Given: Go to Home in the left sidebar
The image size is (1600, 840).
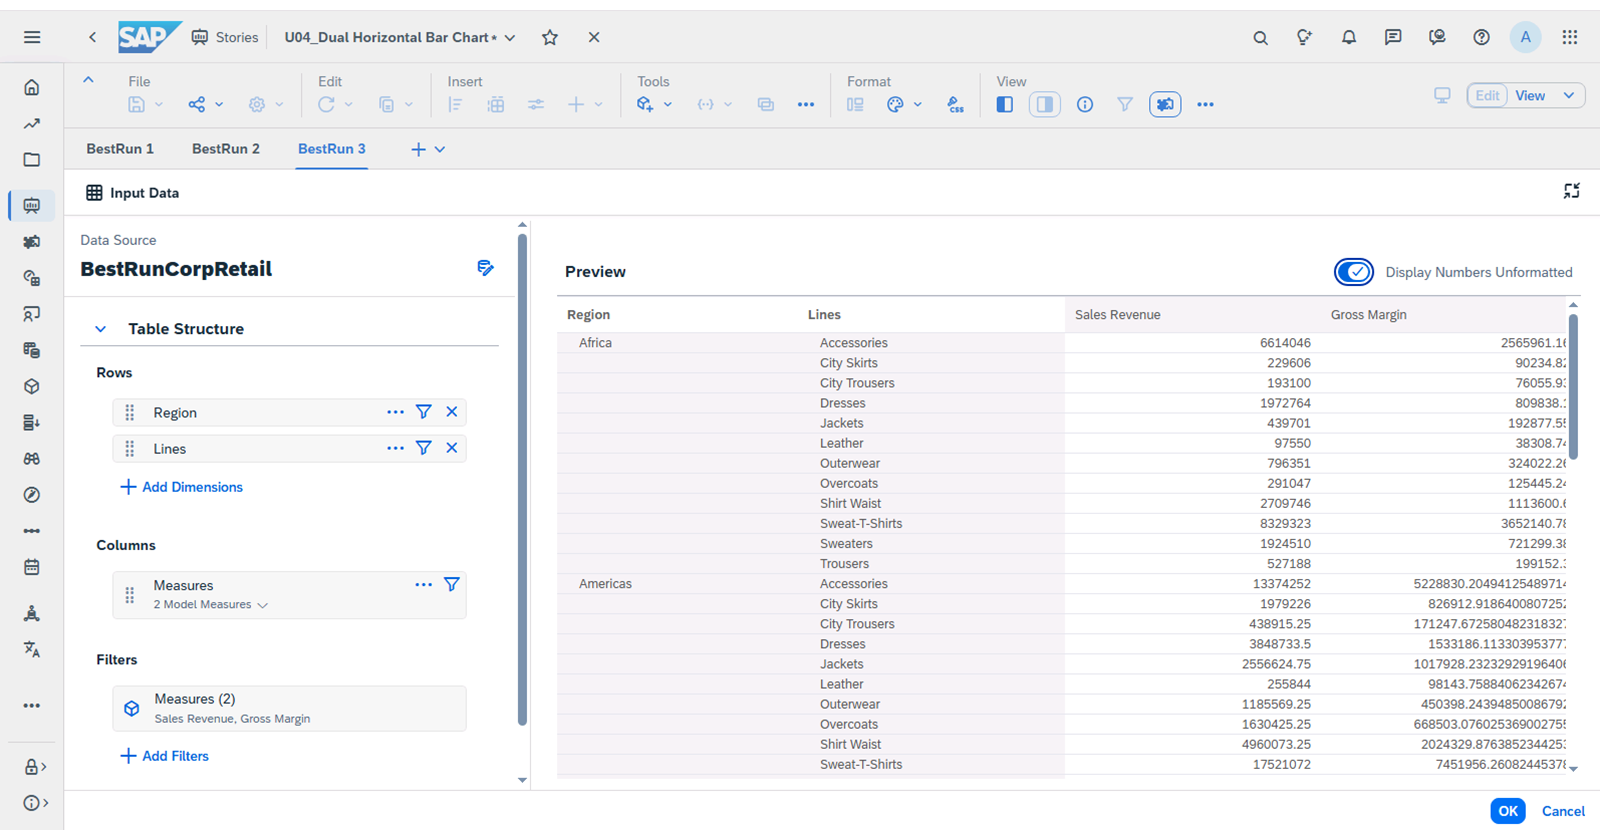Looking at the screenshot, I should tap(32, 88).
